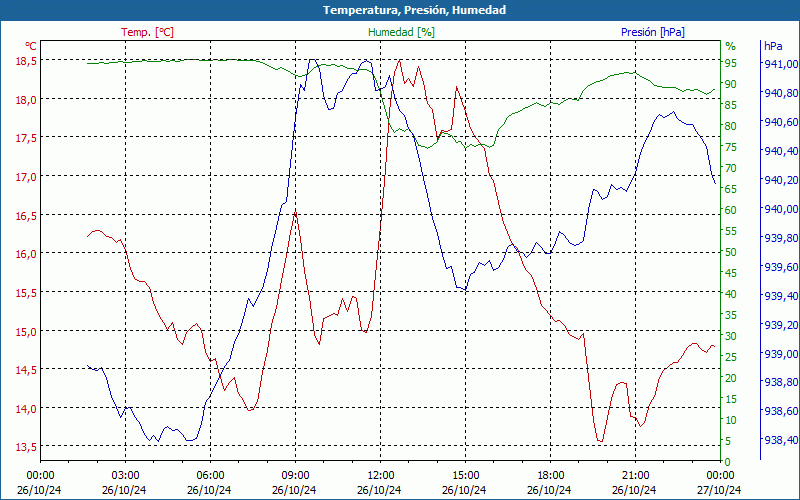The height and width of the screenshot is (500, 800).
Task: Select the blue 'Presión [hPa]' legend label
Action: 653,32
